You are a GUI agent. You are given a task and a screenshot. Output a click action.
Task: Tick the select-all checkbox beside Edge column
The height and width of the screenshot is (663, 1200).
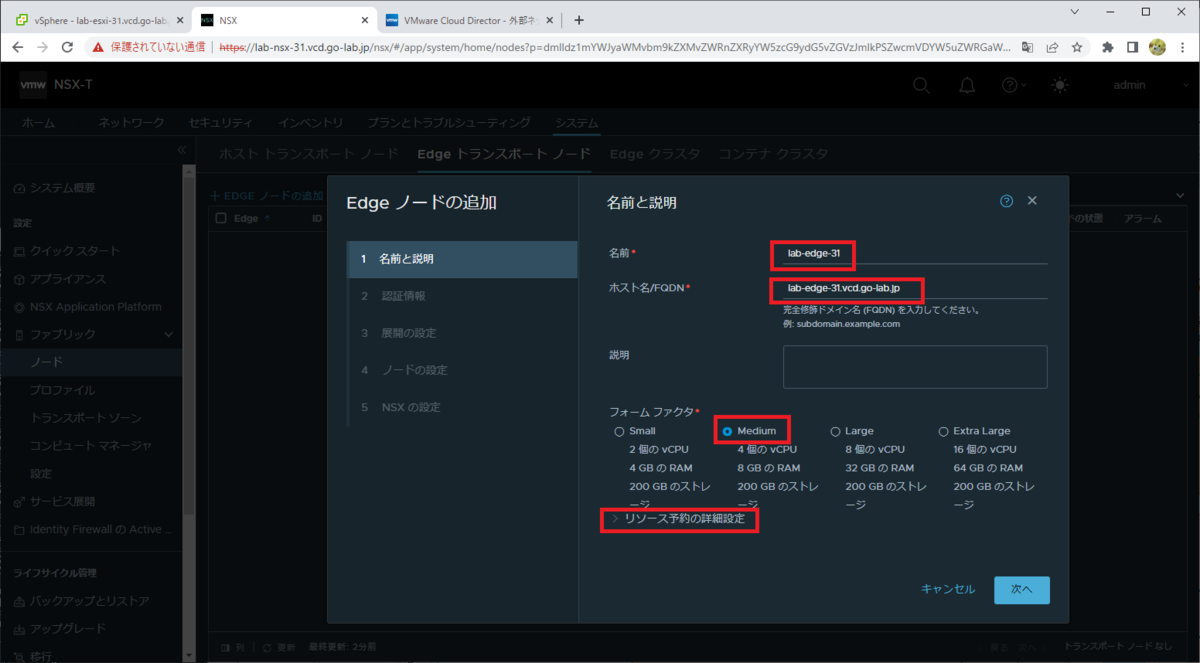tap(222, 218)
